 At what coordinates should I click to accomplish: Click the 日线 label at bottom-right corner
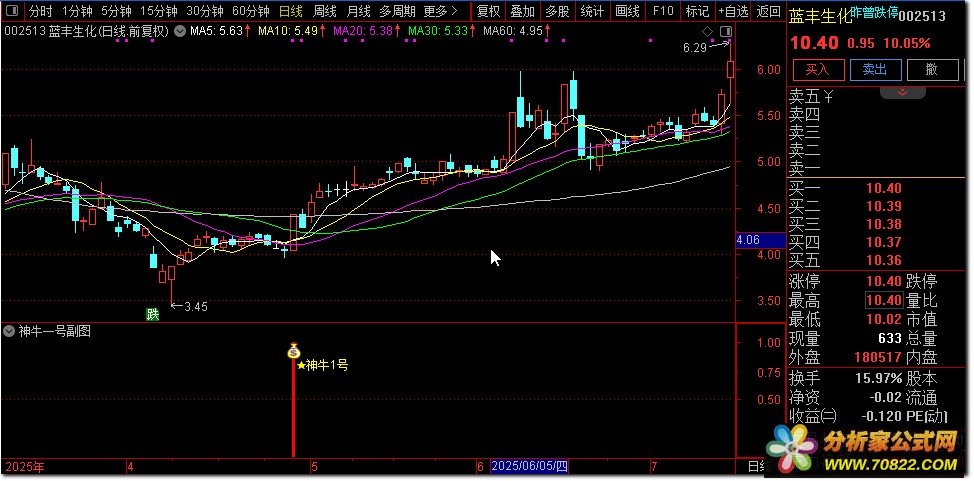pyautogui.click(x=757, y=466)
